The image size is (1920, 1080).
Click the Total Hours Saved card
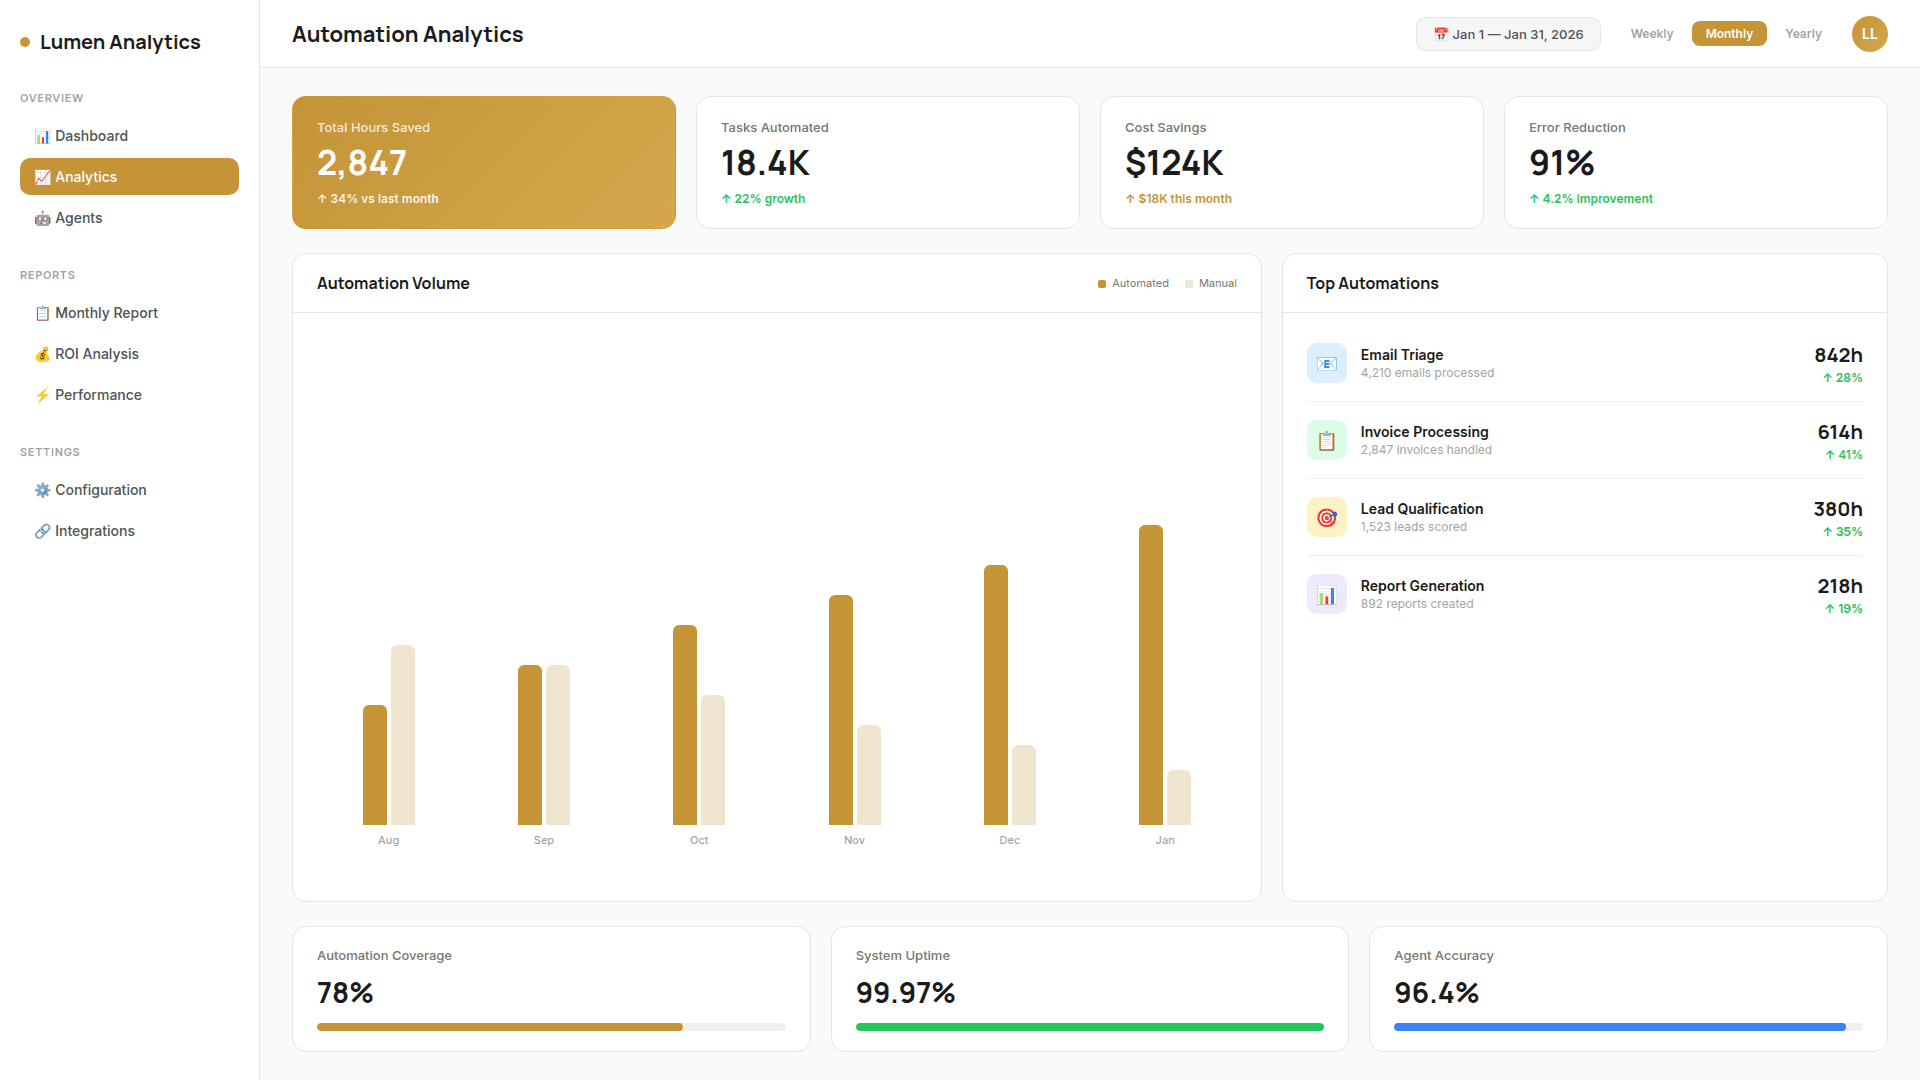point(484,162)
